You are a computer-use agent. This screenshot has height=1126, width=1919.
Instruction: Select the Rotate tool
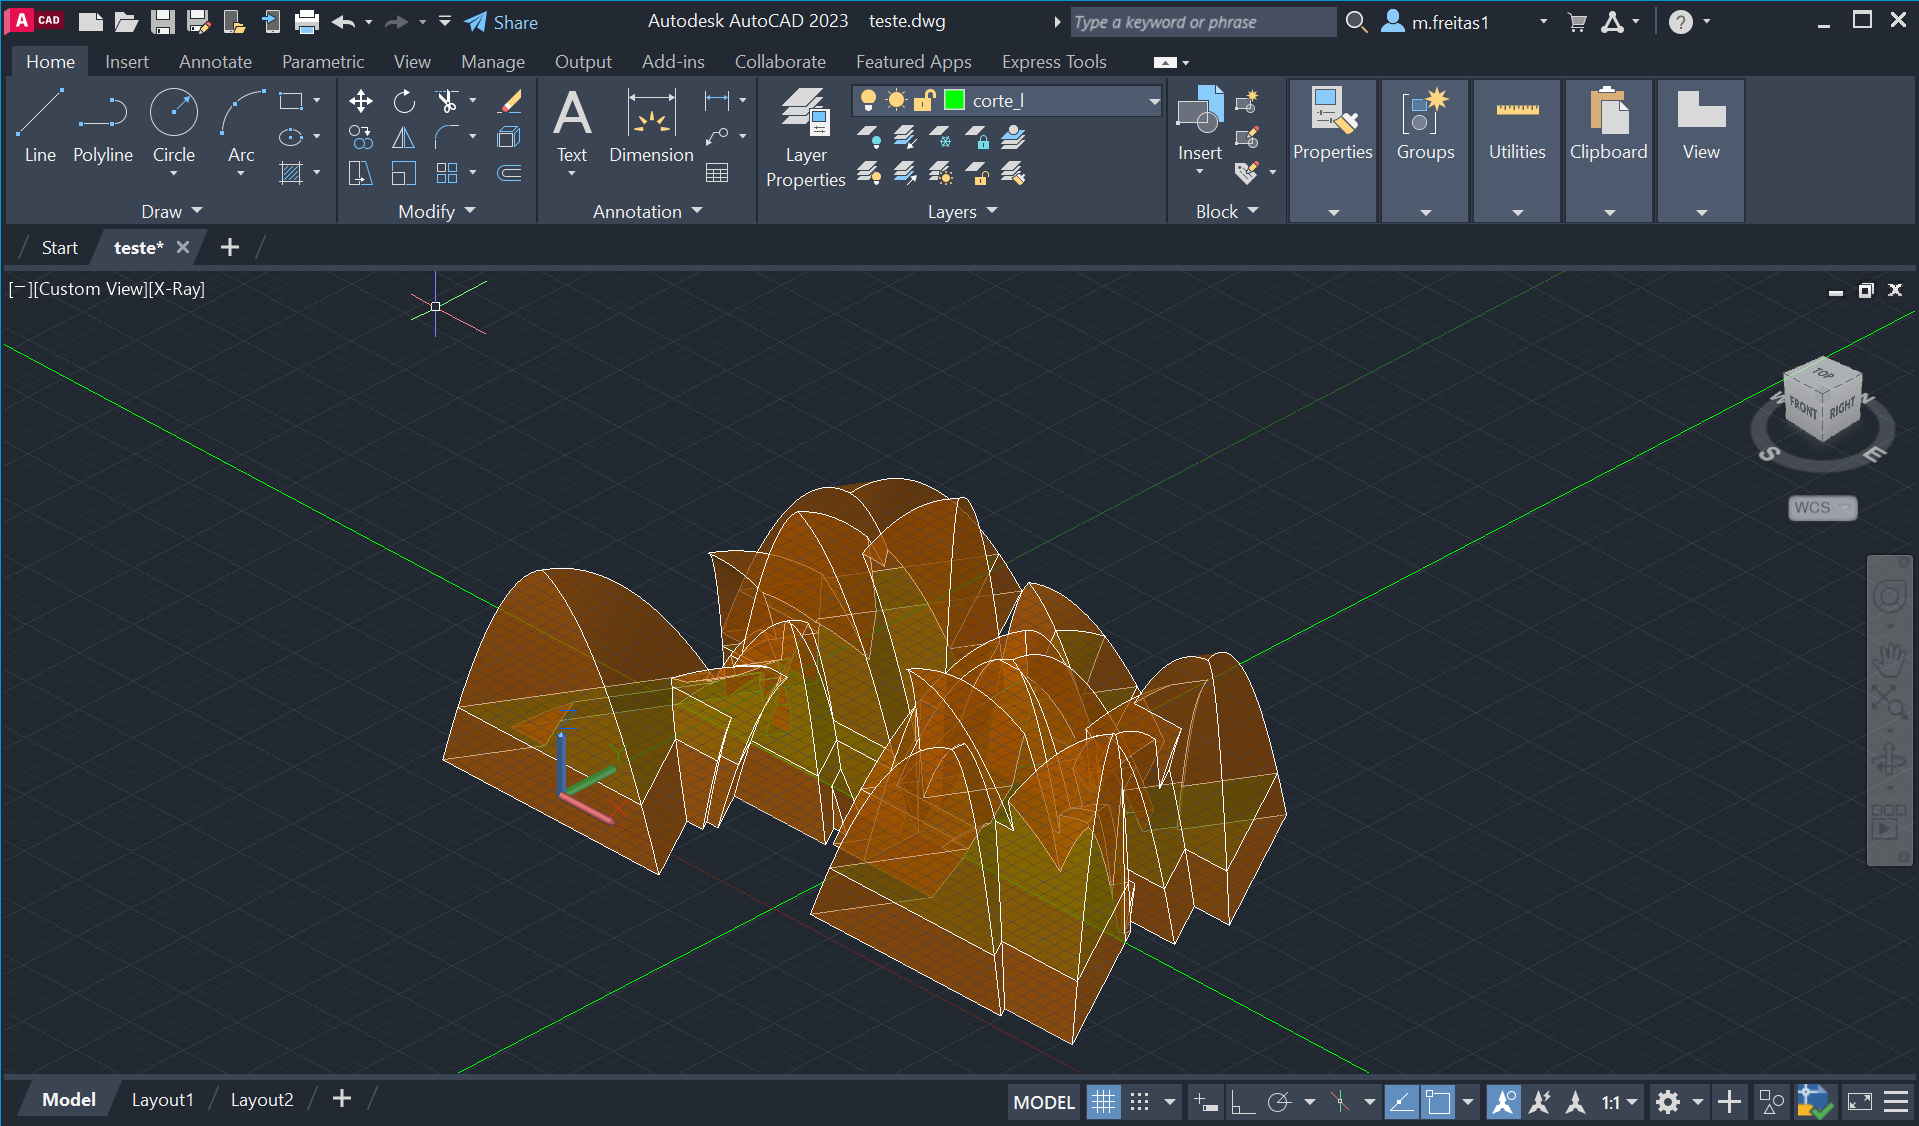coord(404,101)
